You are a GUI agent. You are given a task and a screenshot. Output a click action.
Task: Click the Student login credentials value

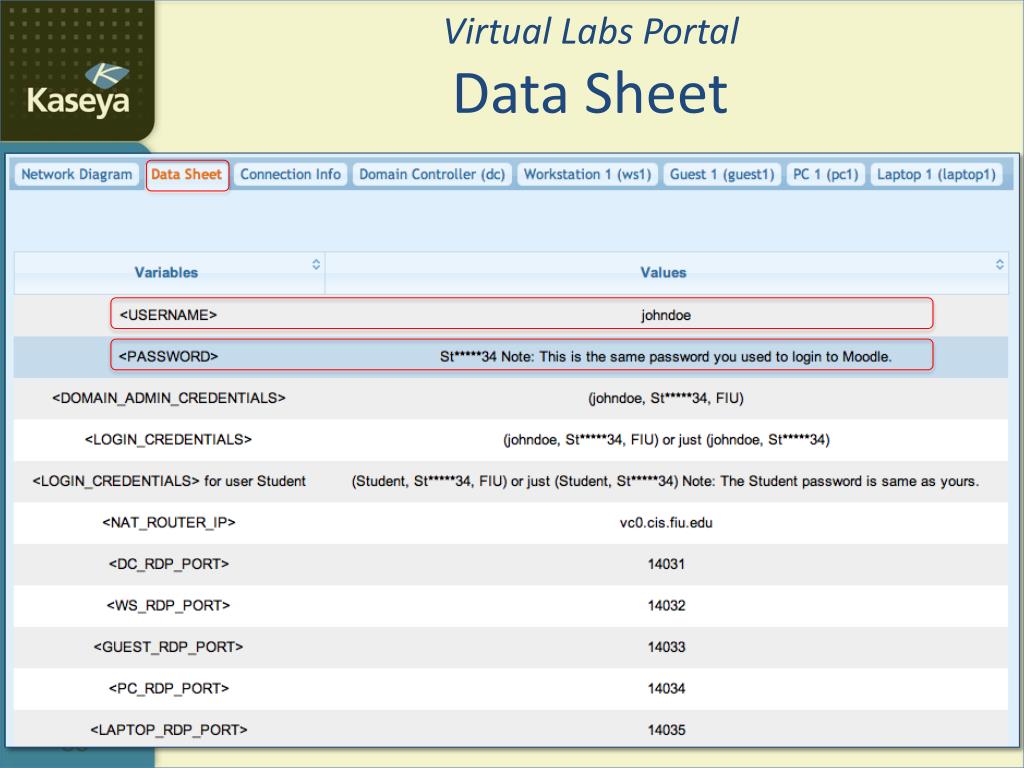point(665,481)
